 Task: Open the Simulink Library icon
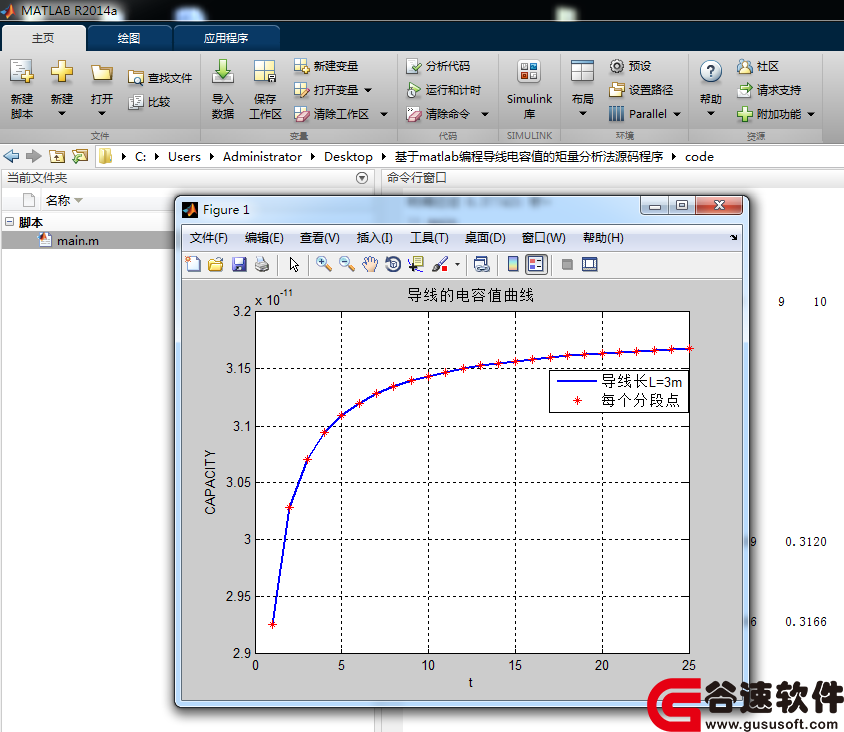pos(529,72)
